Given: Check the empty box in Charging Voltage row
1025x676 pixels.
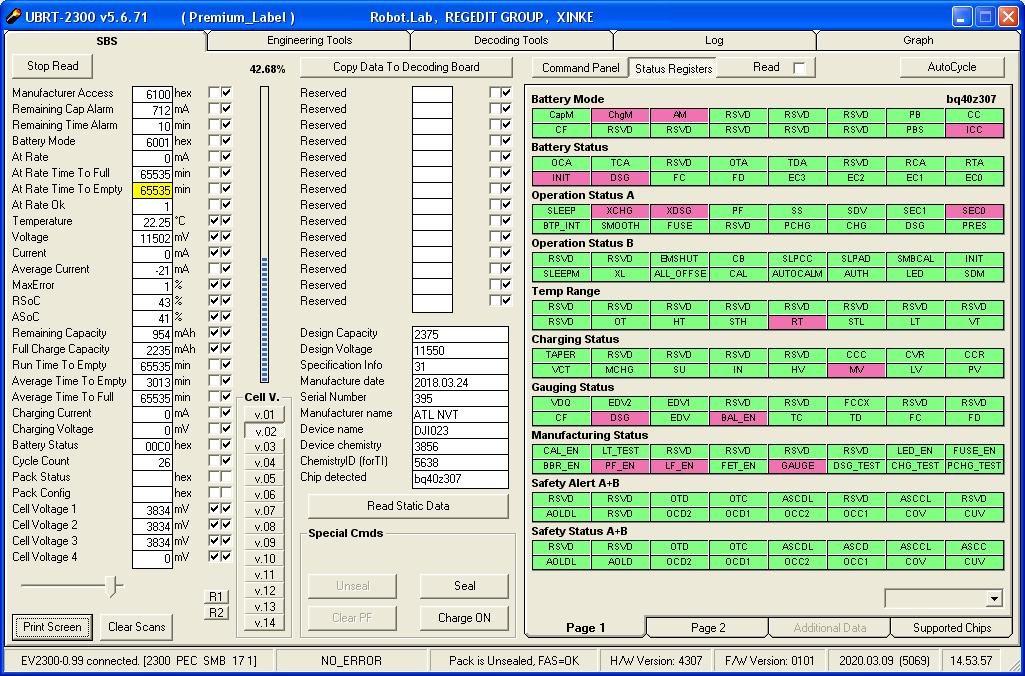Looking at the screenshot, I should (x=214, y=429).
